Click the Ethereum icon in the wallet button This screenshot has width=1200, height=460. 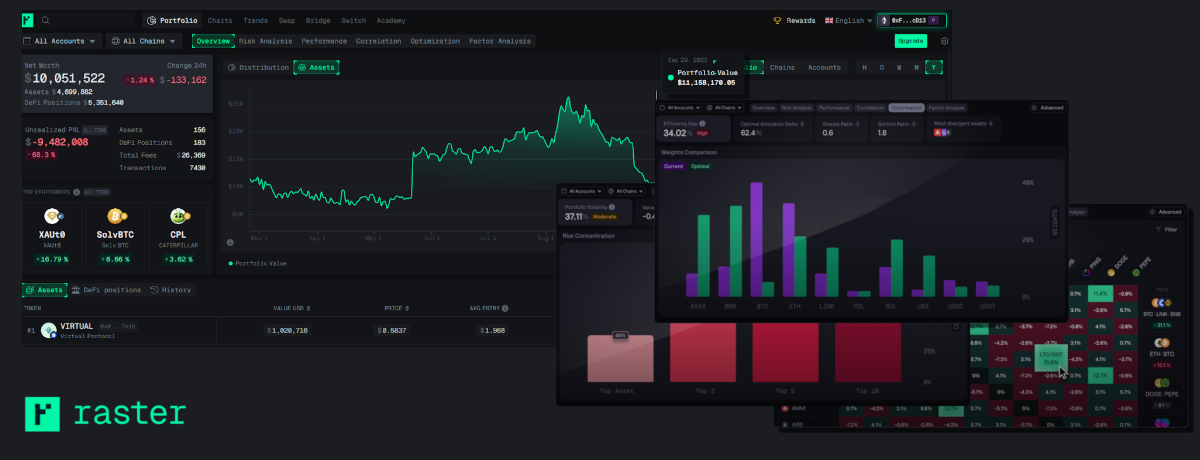pyautogui.click(x=884, y=20)
